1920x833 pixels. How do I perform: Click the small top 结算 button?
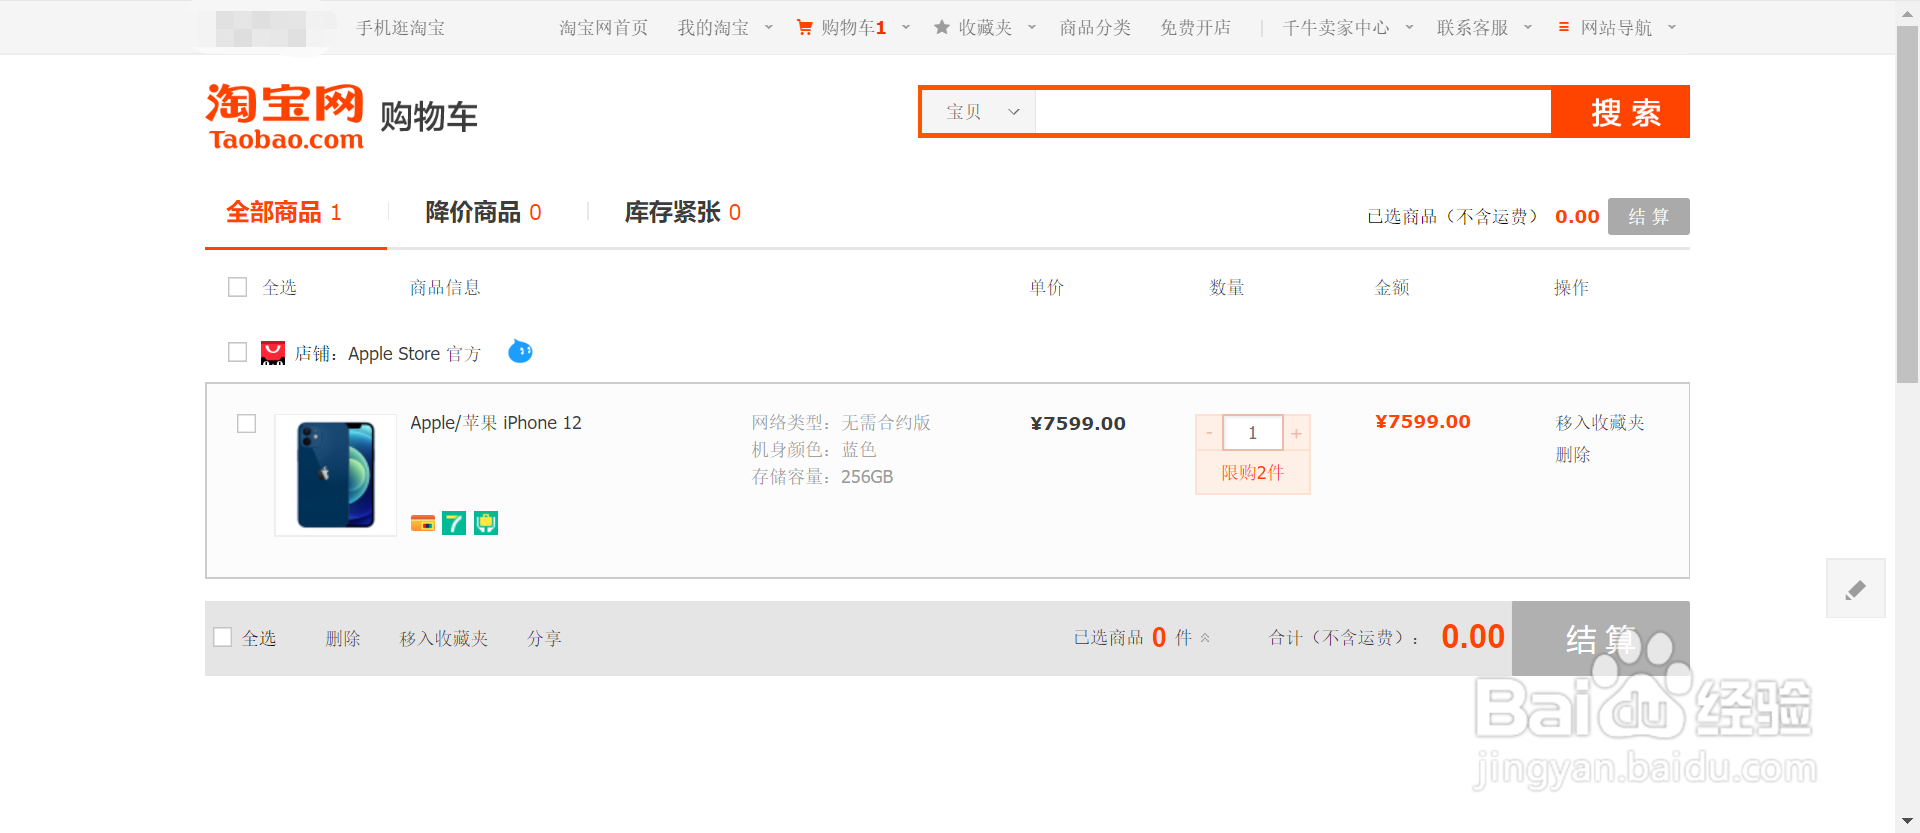pos(1649,216)
